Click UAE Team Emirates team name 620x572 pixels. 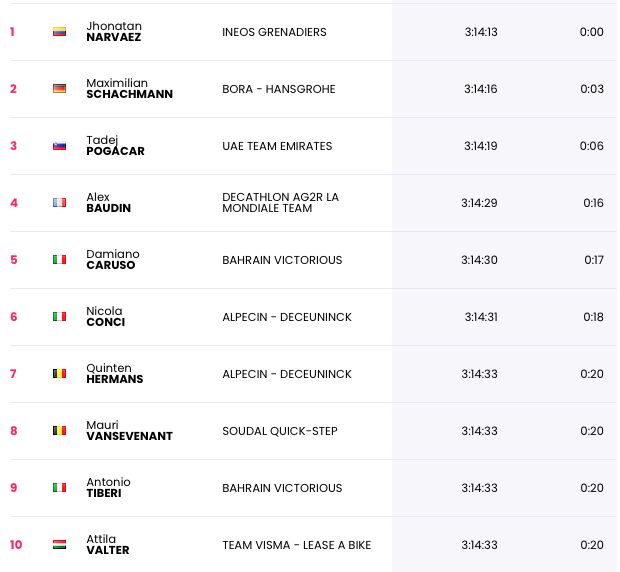coord(277,146)
